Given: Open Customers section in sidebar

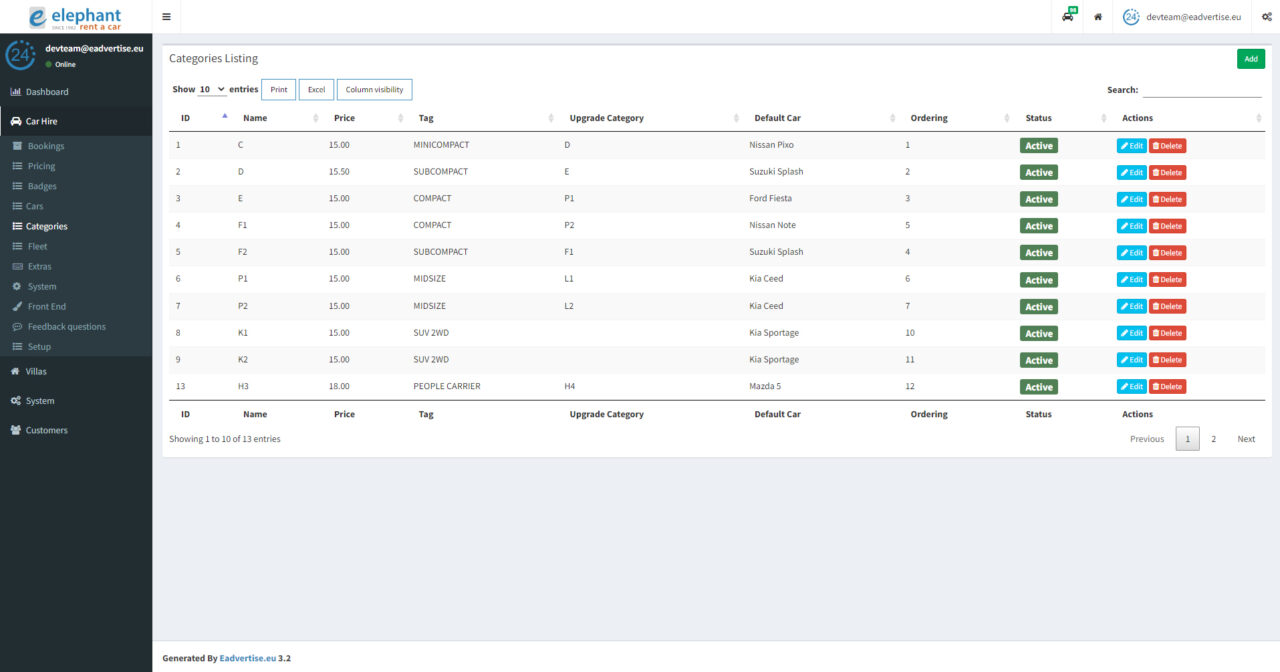Looking at the screenshot, I should click(x=46, y=430).
